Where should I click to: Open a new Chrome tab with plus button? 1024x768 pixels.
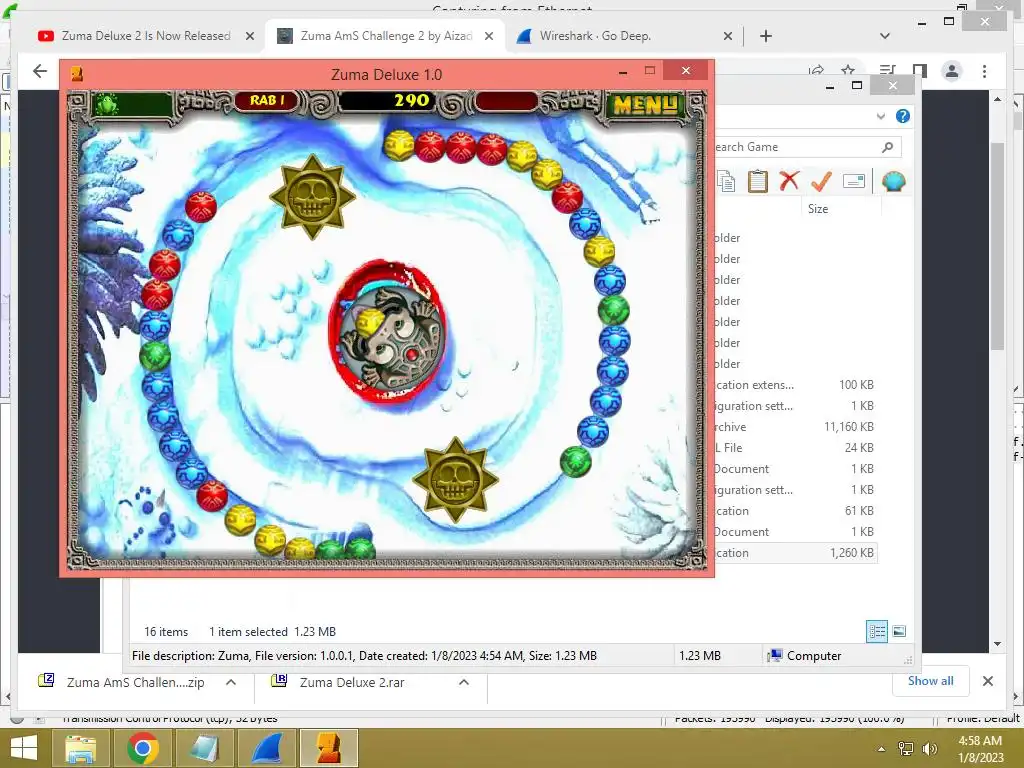(765, 36)
